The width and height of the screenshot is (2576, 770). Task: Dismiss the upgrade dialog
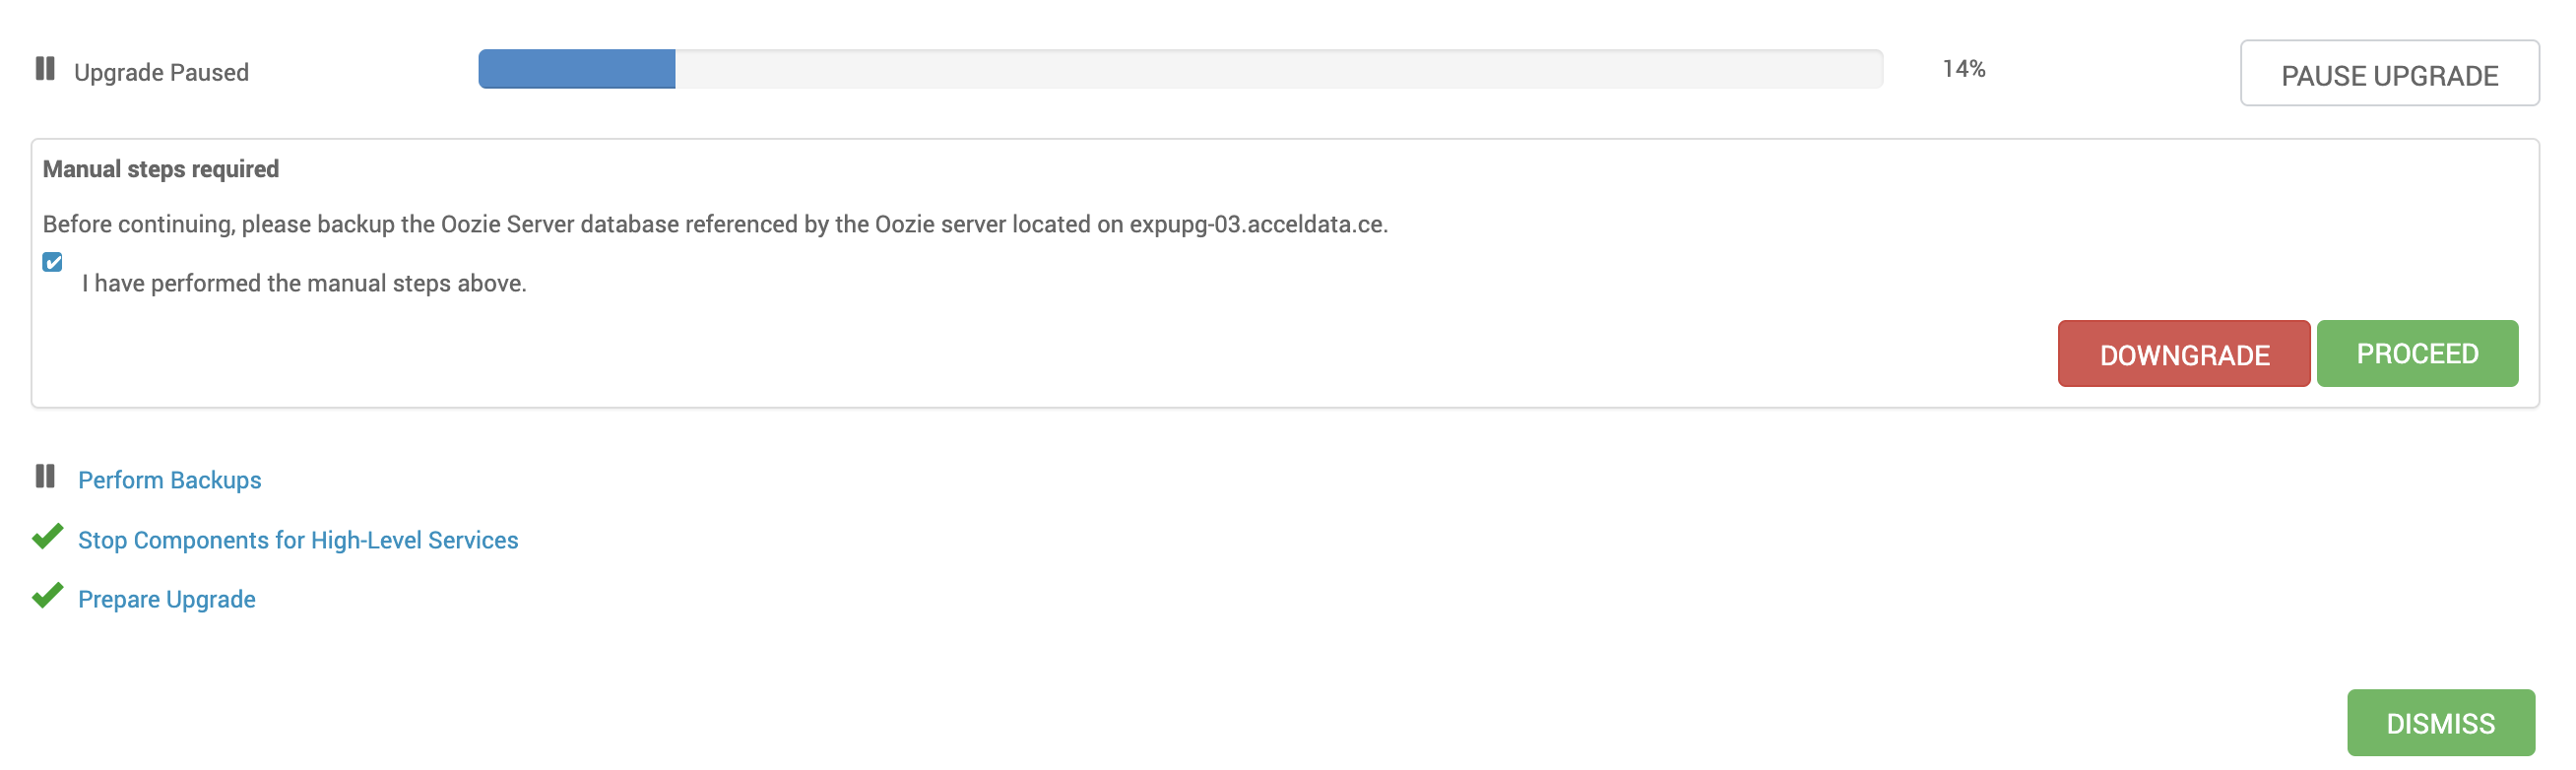[2440, 723]
